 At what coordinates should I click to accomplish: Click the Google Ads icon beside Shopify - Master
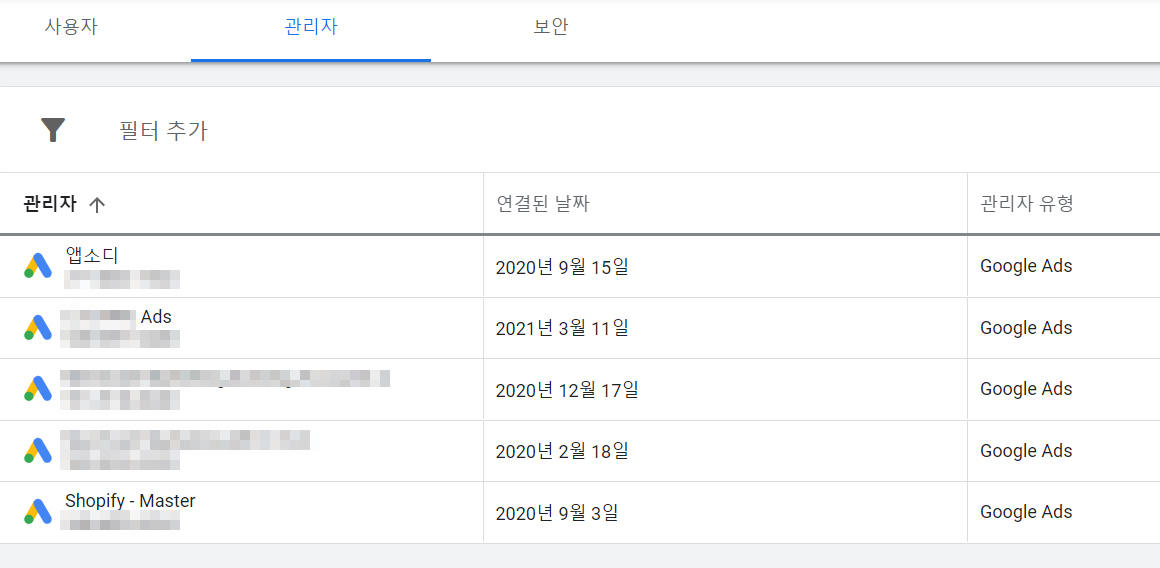click(38, 512)
